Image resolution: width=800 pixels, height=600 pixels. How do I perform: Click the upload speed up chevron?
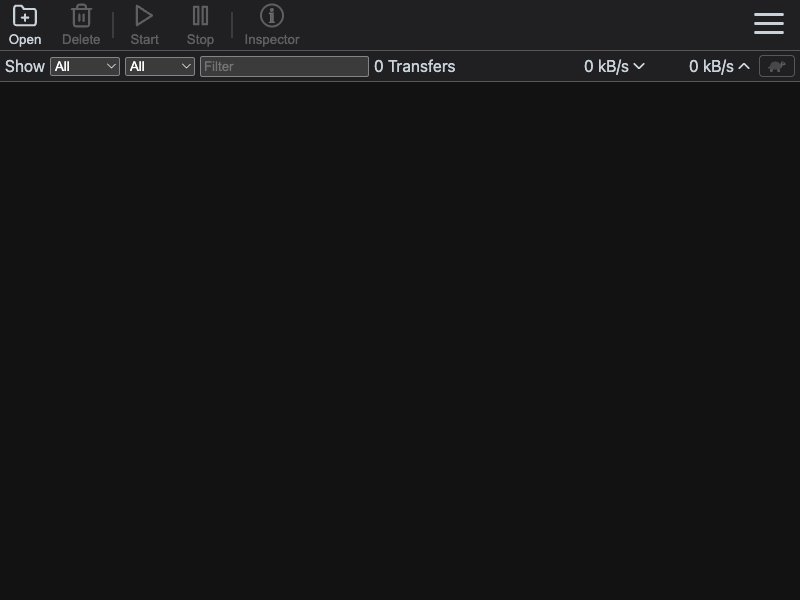coord(744,66)
